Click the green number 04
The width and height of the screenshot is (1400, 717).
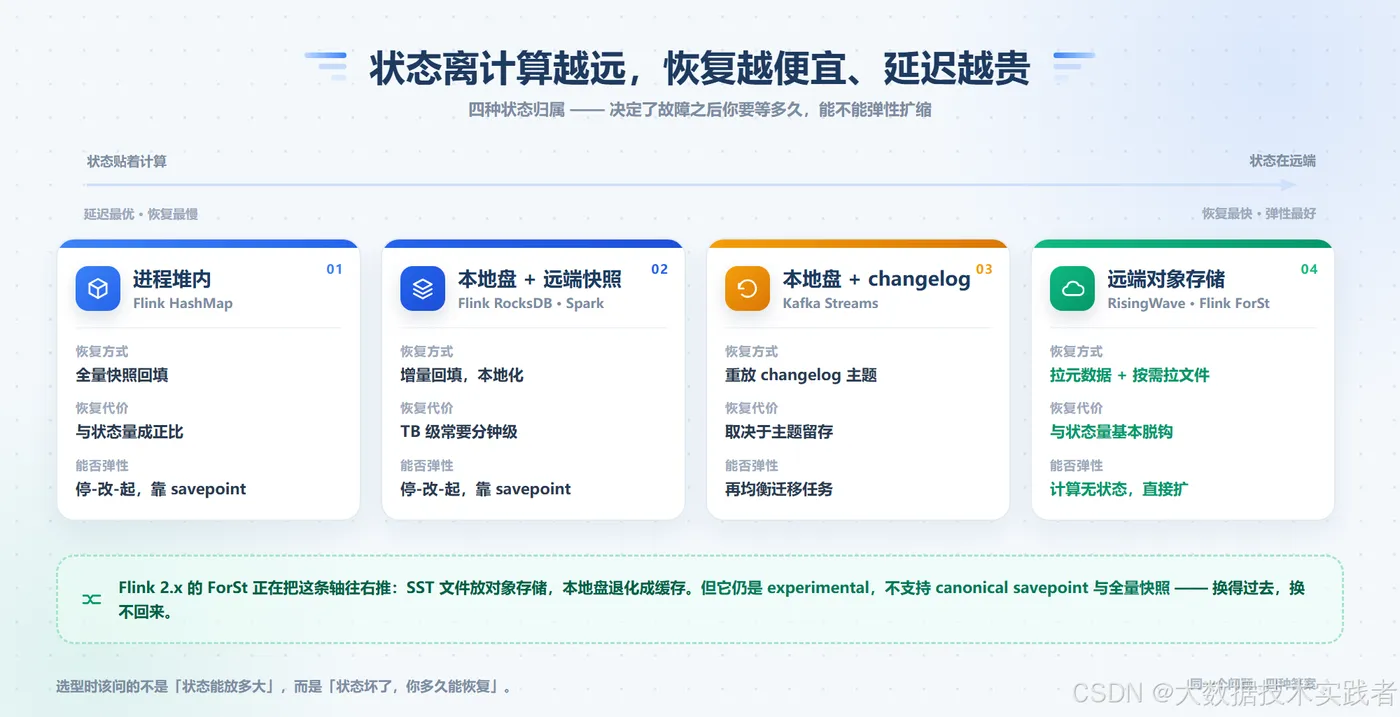pos(1309,269)
